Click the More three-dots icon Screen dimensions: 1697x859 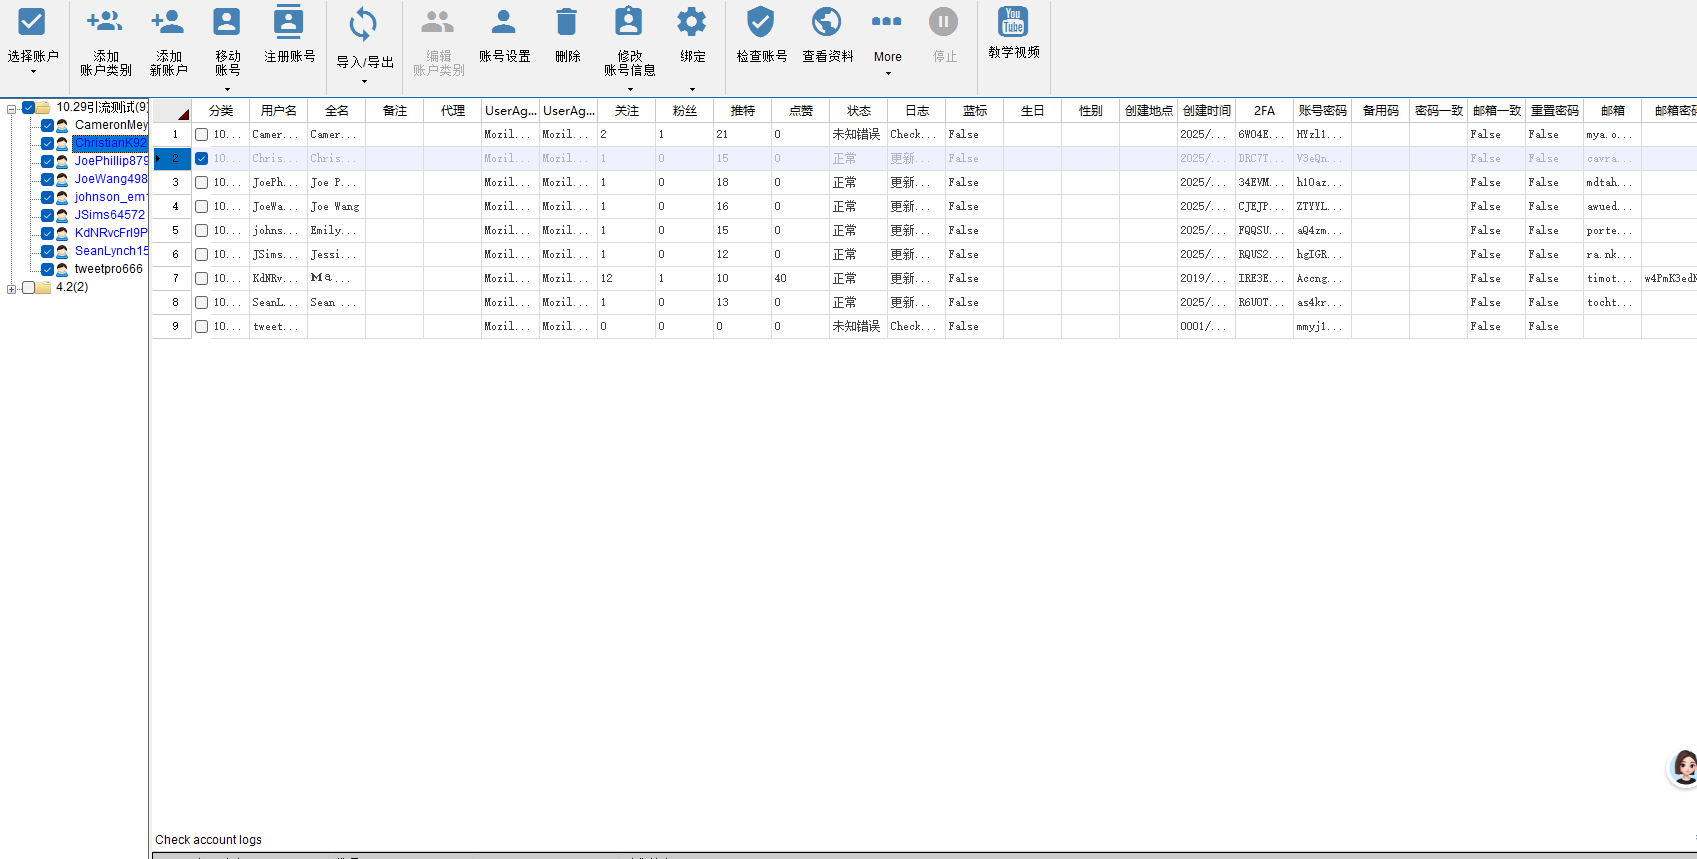click(887, 21)
